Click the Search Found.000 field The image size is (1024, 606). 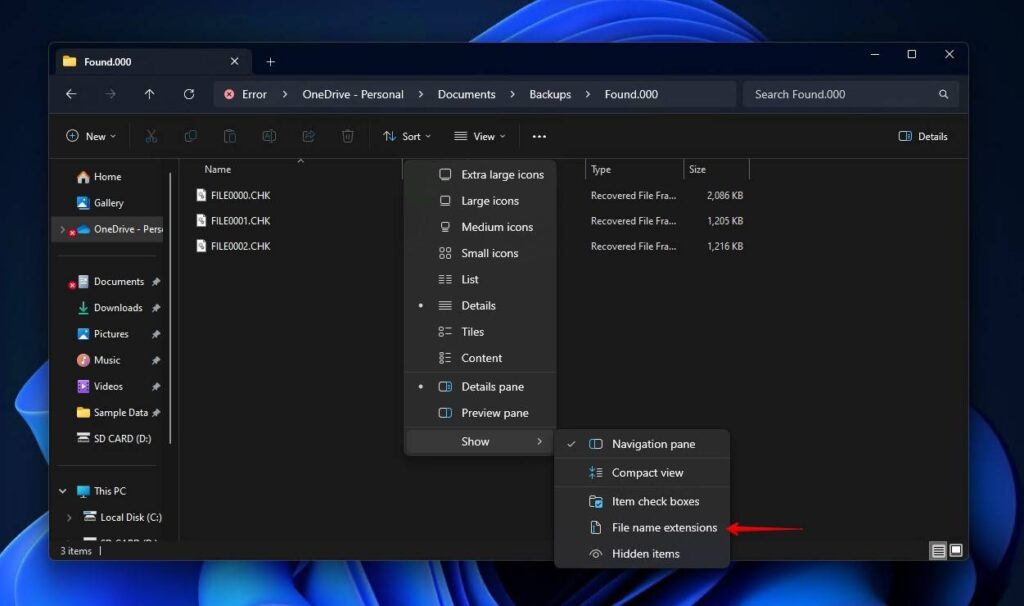tap(840, 94)
